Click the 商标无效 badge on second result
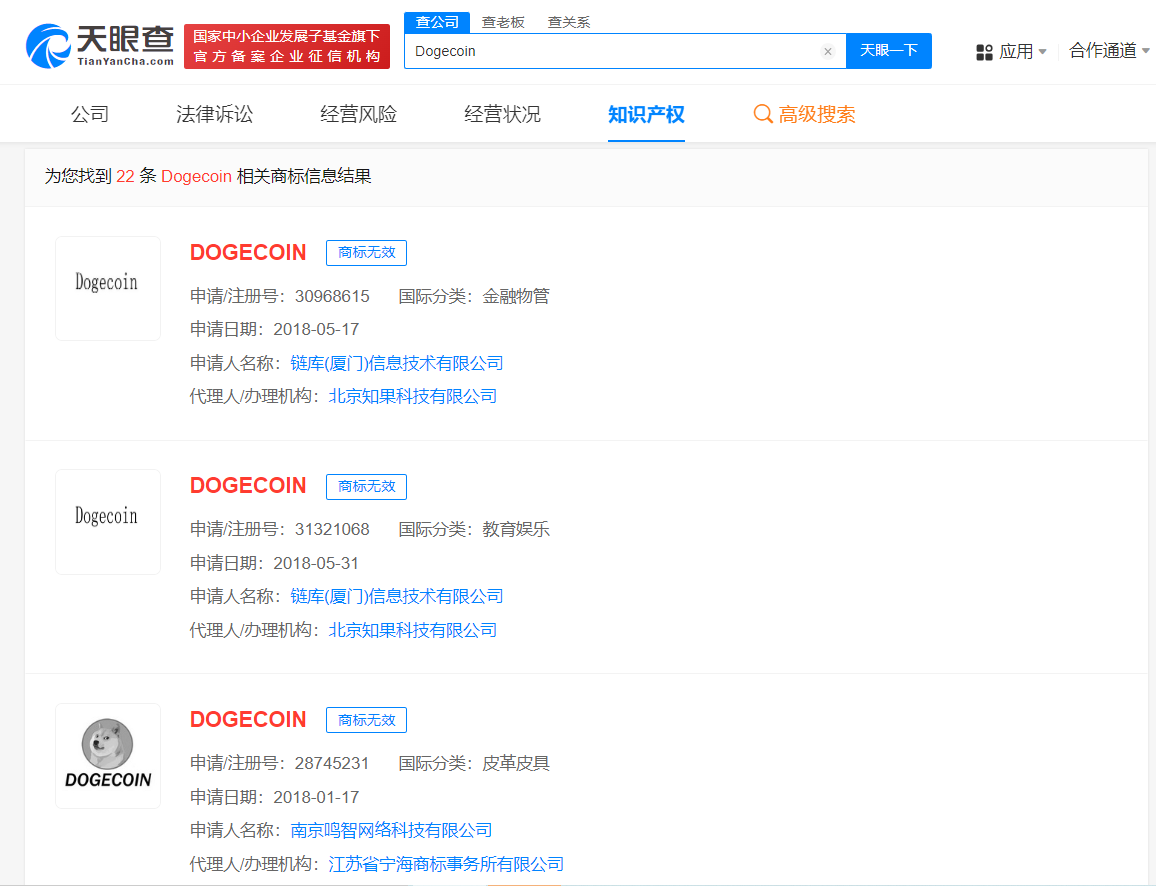This screenshot has width=1156, height=886. [366, 487]
